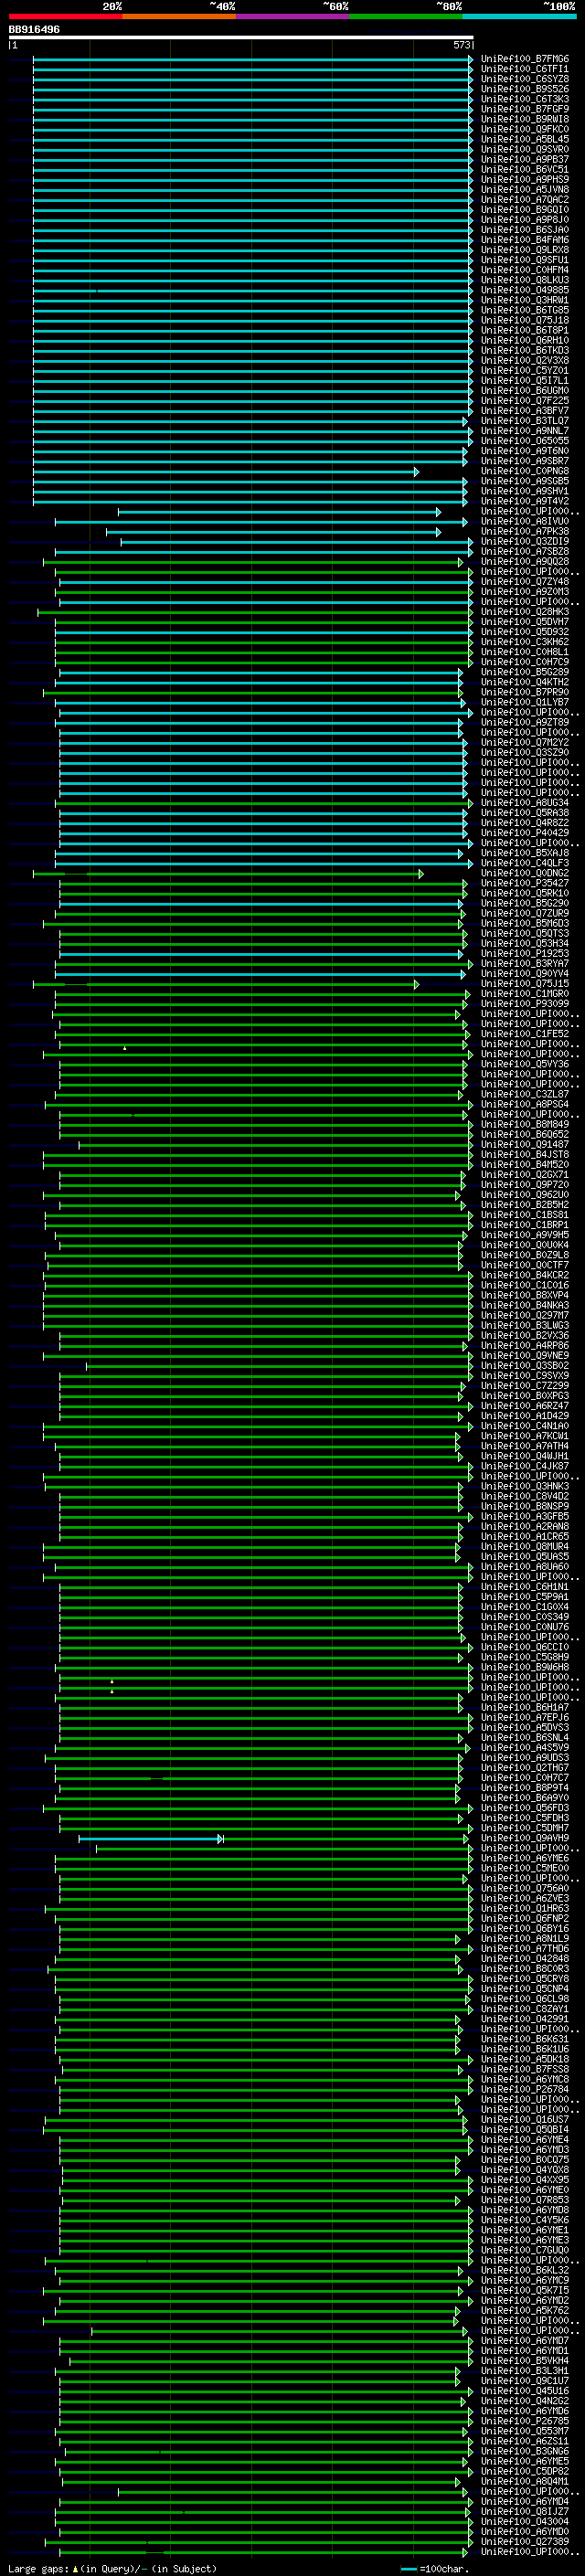585x2576 pixels.
Task: Click the short alignment bar for UniRef100_Q0DNG2
Action: [228, 874]
